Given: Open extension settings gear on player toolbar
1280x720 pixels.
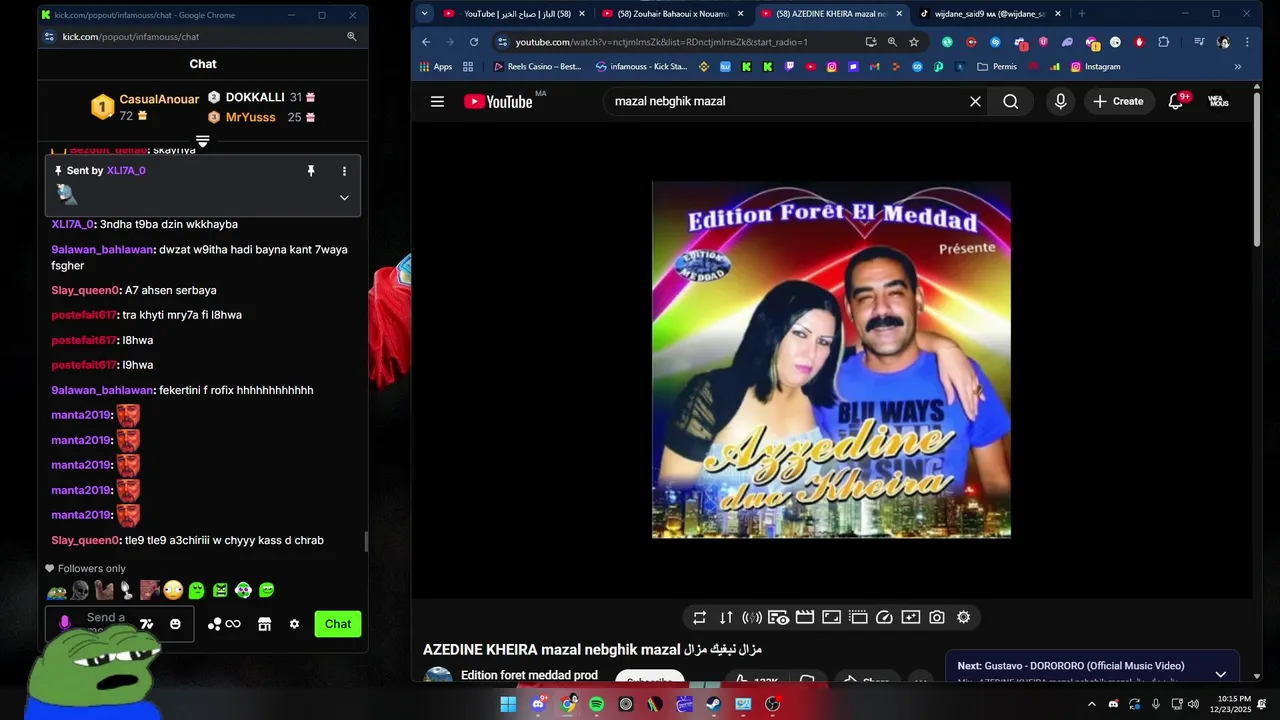Looking at the screenshot, I should tap(964, 617).
